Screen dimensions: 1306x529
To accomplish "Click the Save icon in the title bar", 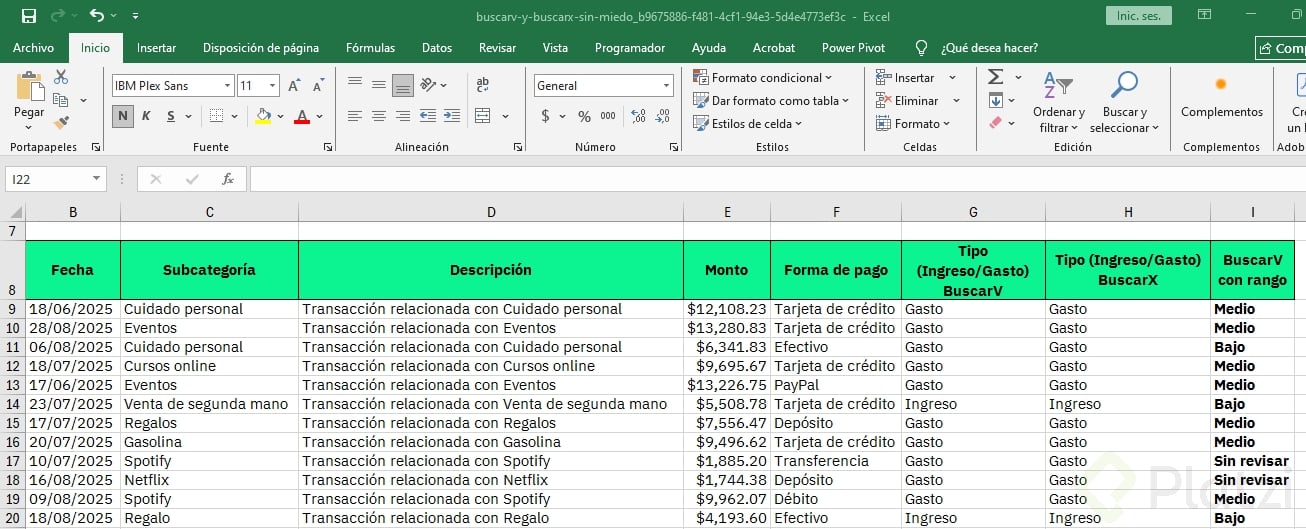I will [28, 16].
